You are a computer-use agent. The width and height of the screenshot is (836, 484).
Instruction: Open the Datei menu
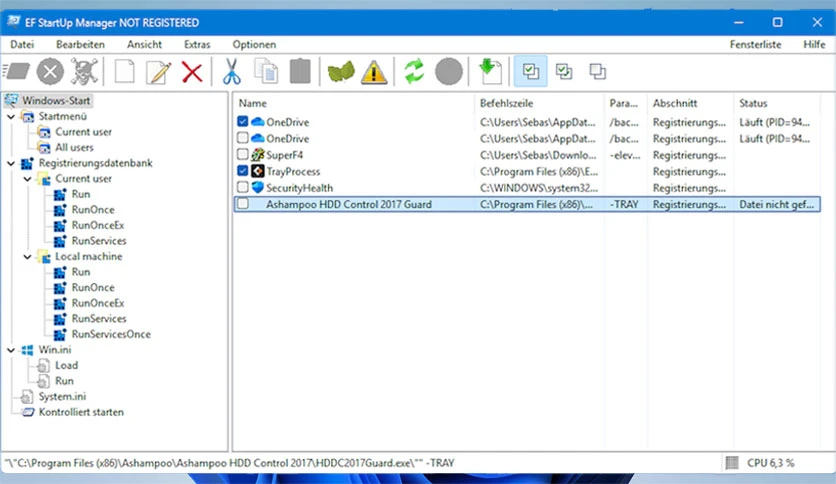click(22, 44)
